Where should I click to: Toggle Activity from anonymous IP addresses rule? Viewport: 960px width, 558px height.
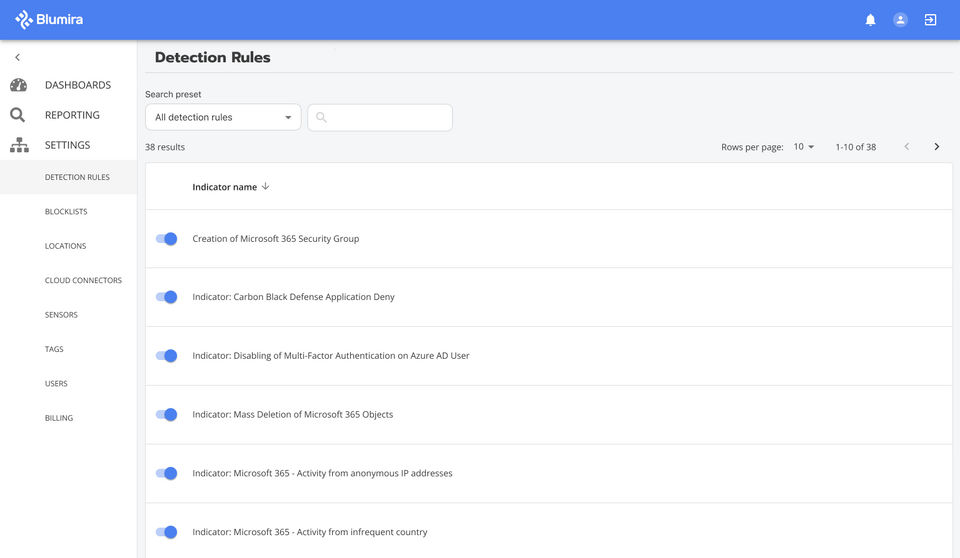(x=167, y=473)
